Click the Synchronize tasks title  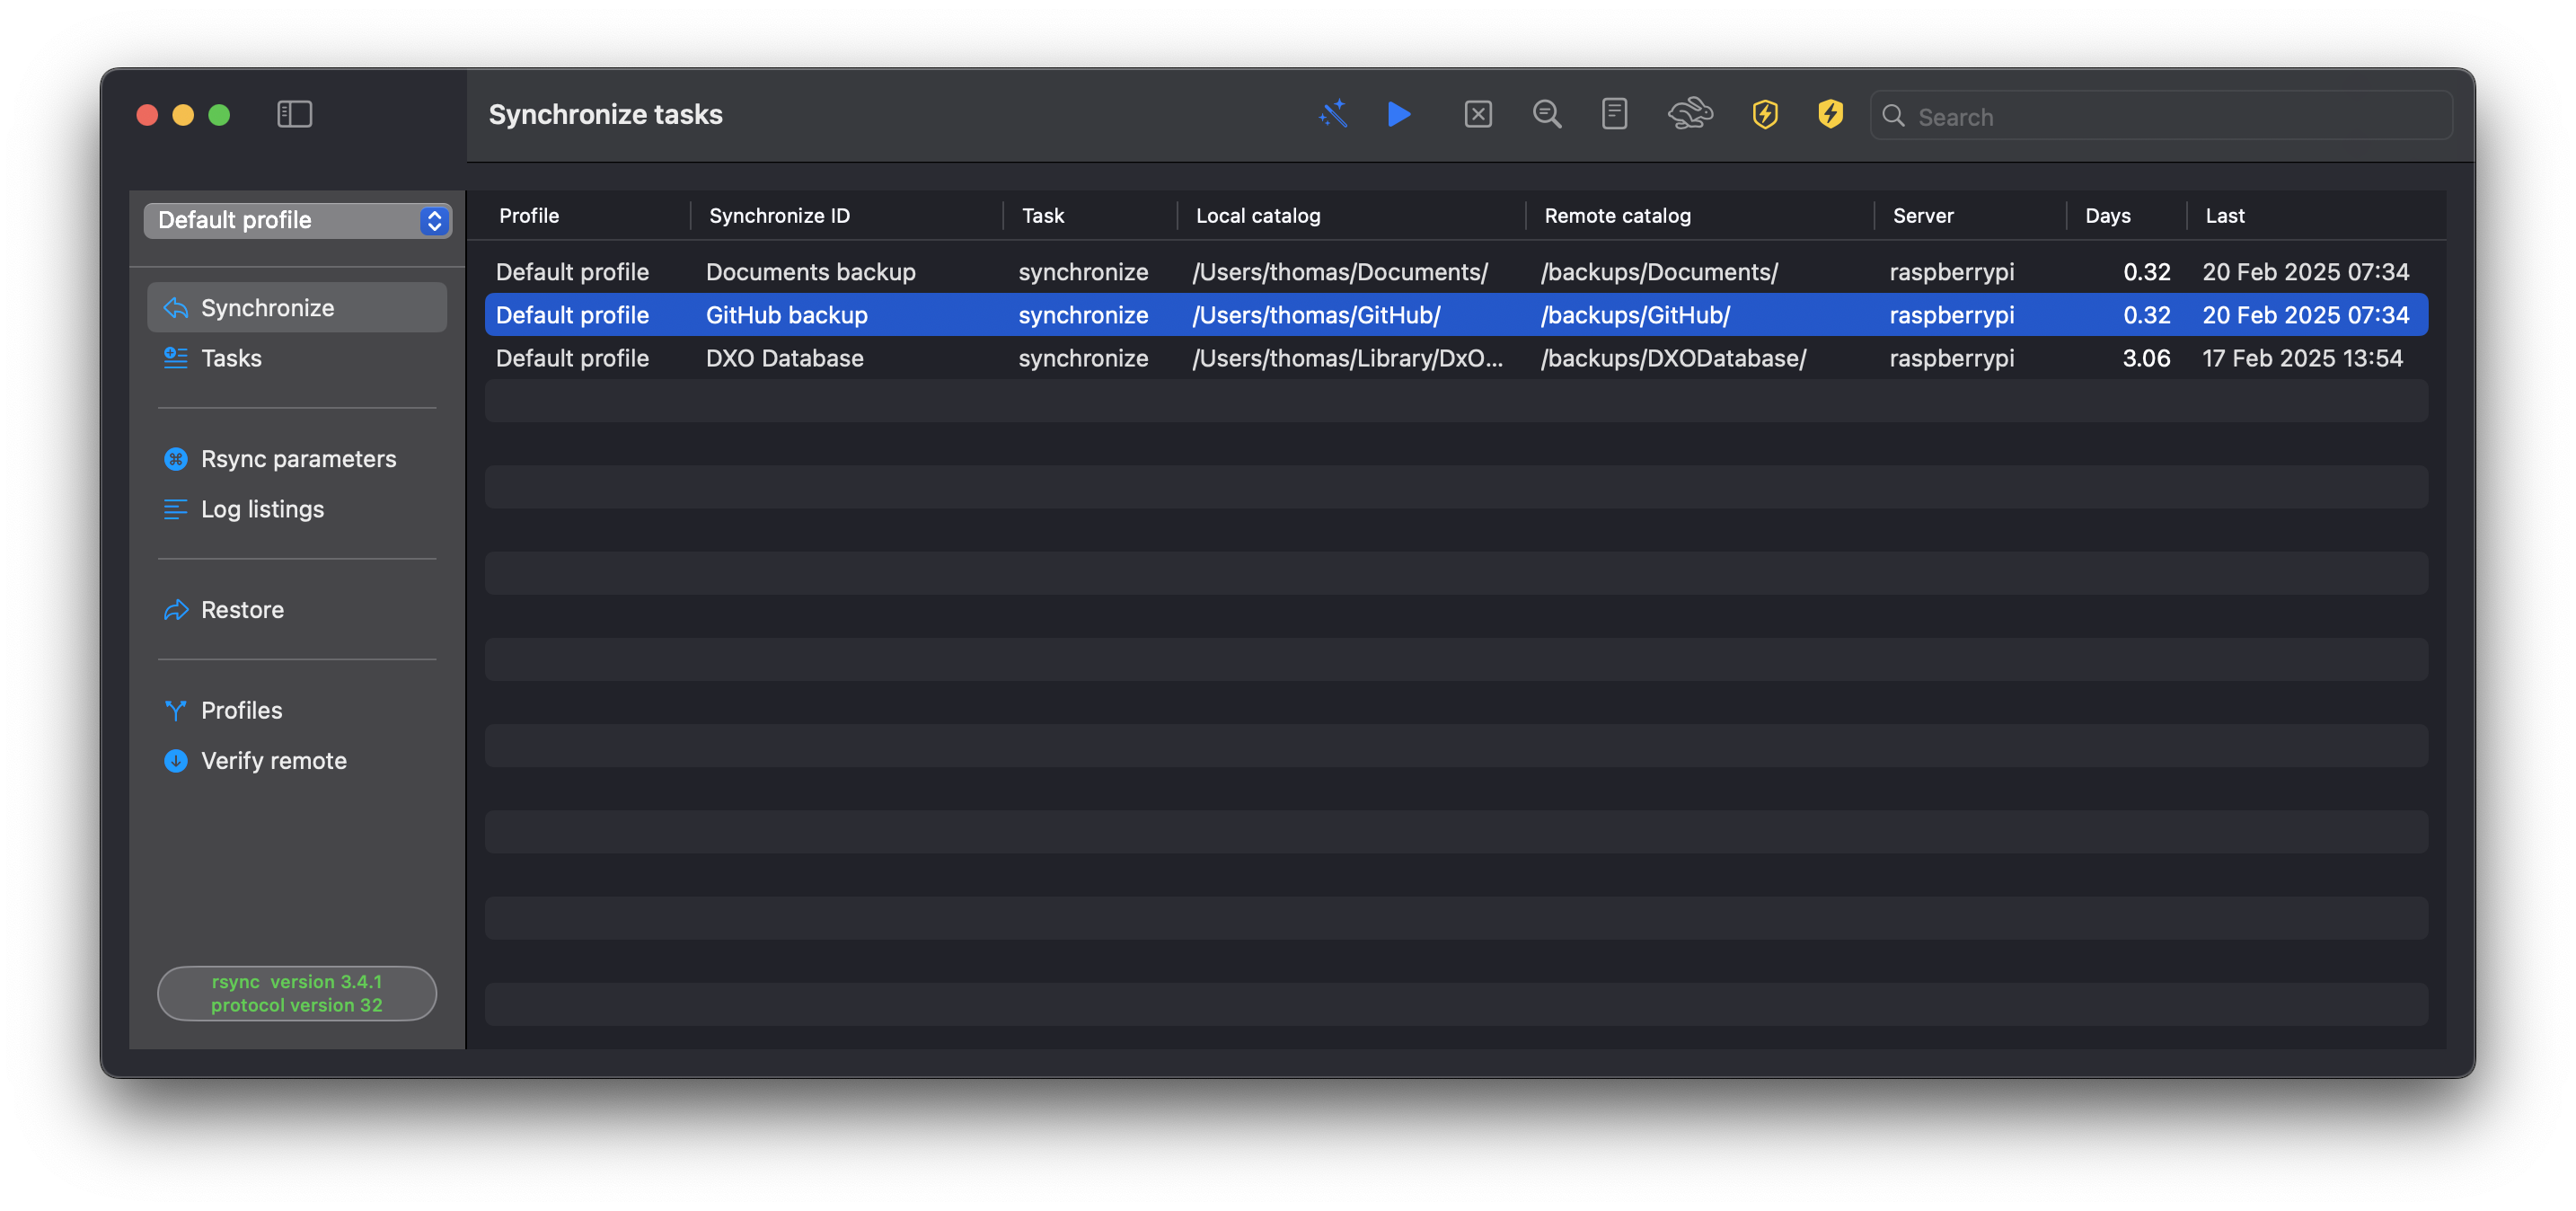[605, 114]
